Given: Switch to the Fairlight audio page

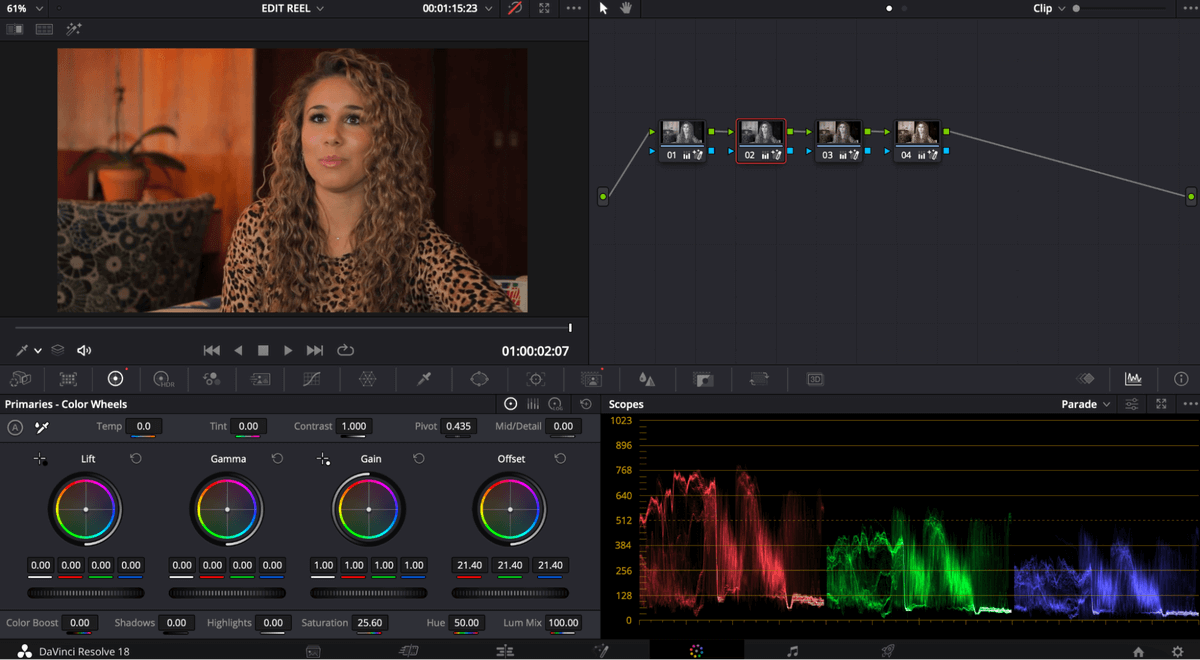Looking at the screenshot, I should [792, 651].
